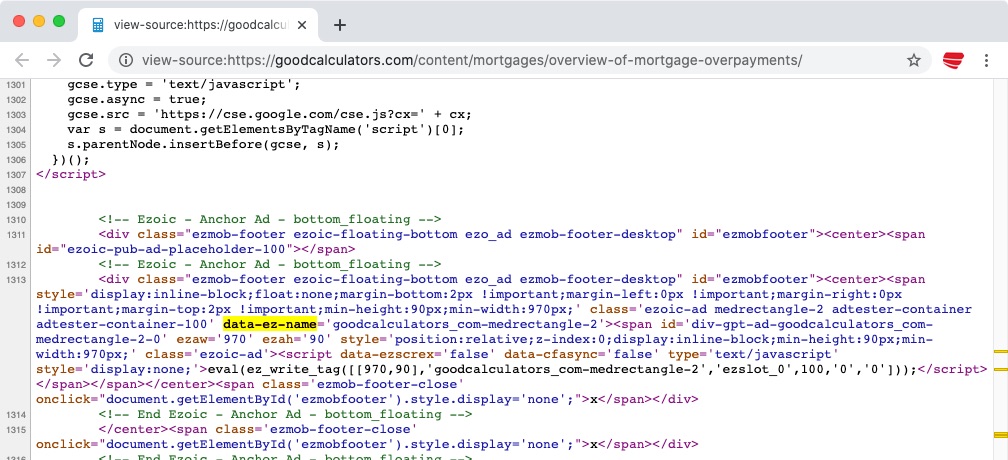This screenshot has width=1008, height=460.
Task: Click the 'gcse.async = true;' line
Action: coord(137,100)
